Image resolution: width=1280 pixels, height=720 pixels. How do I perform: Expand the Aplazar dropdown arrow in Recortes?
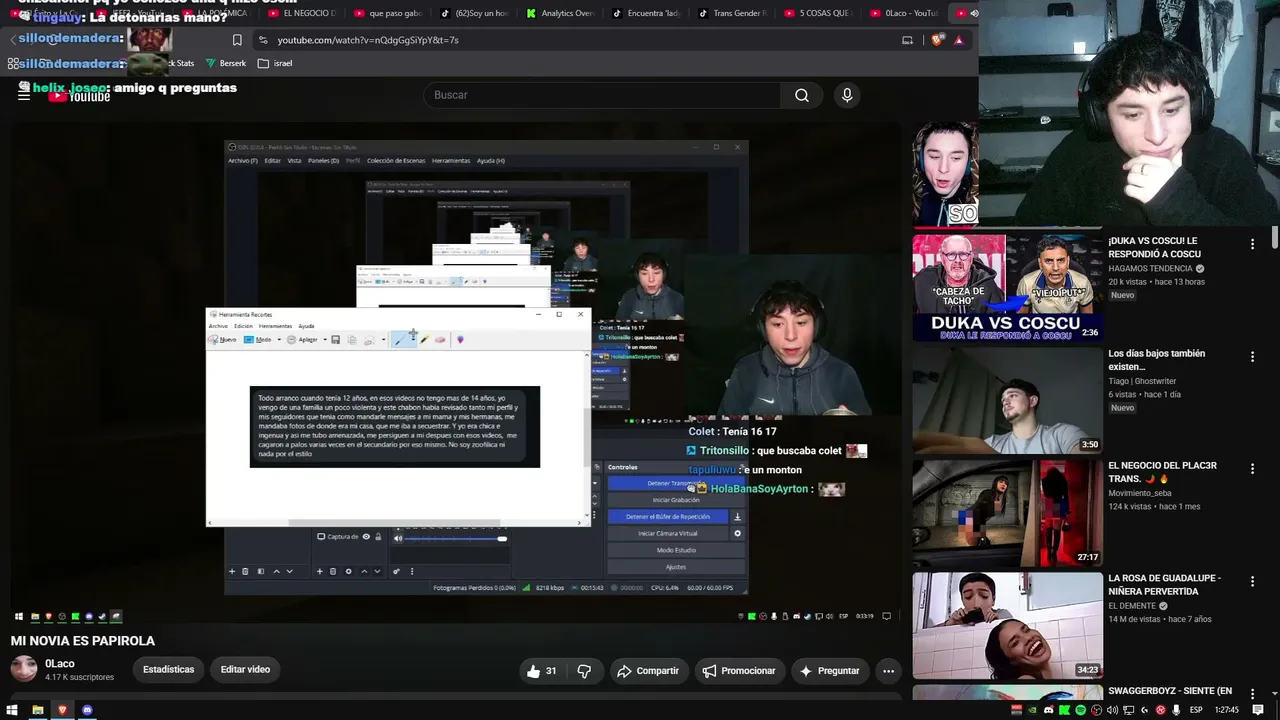click(325, 340)
